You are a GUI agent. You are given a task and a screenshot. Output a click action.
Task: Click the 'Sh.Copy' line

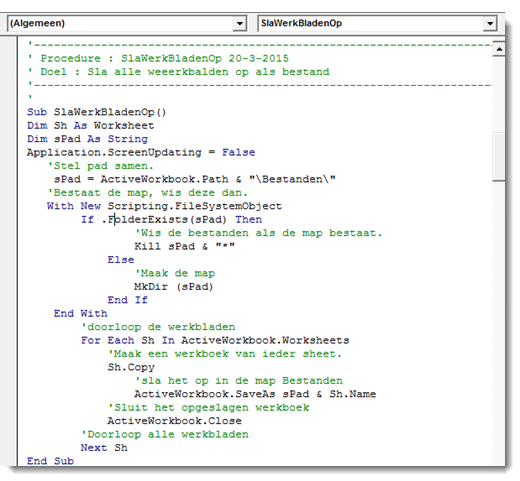131,367
